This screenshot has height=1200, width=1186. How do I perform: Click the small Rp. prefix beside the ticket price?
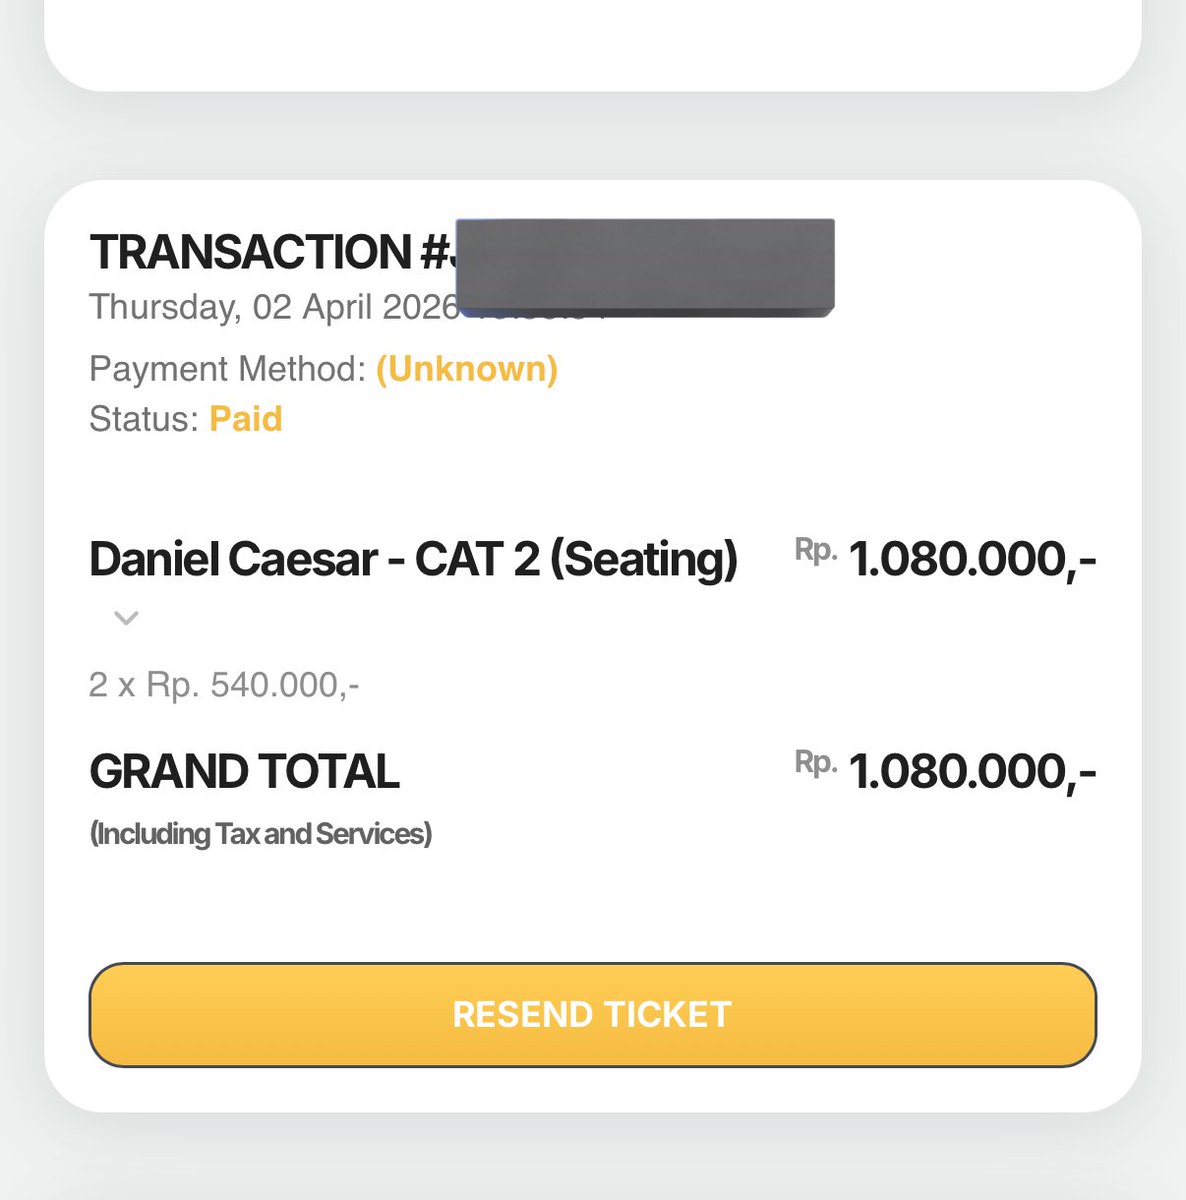pyautogui.click(x=815, y=549)
